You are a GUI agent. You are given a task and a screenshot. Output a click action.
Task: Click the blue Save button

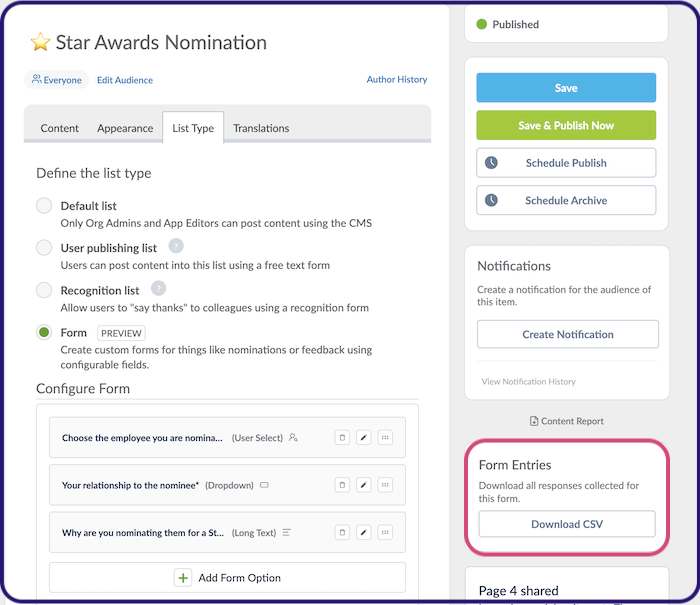pyautogui.click(x=566, y=88)
